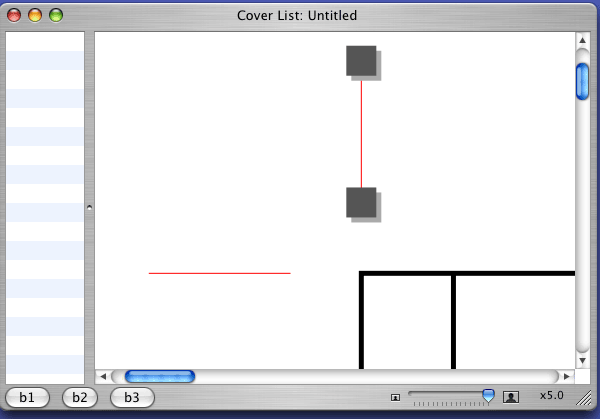Viewport: 600px width, 419px height.
Task: Click the horizontal scrollbar left arrow
Action: click(x=102, y=376)
